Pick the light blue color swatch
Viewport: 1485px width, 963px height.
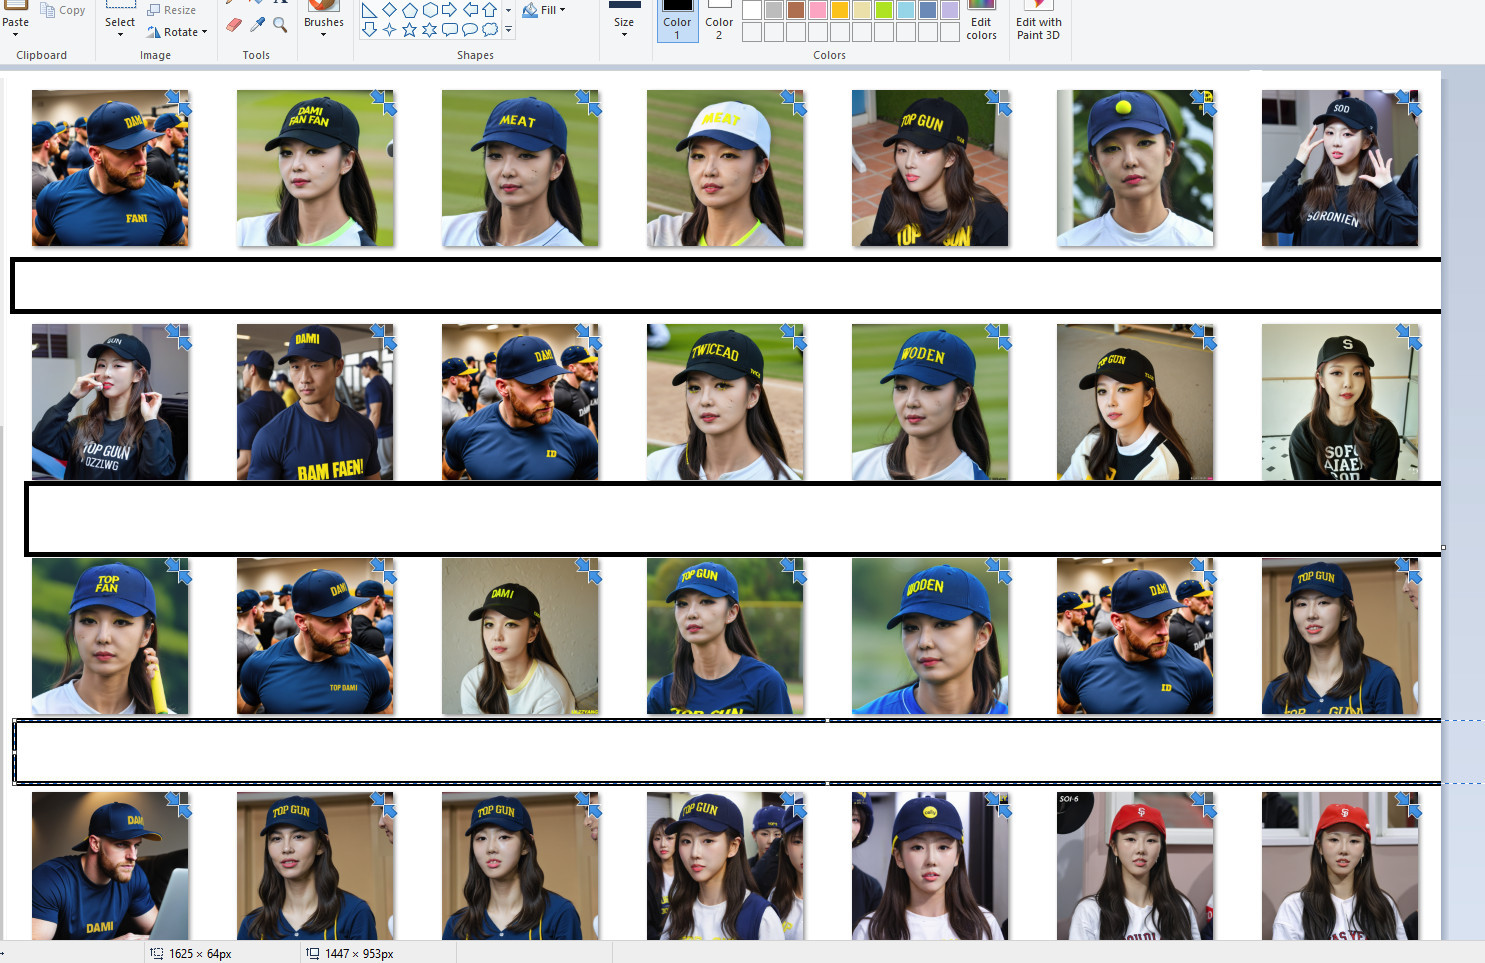coord(906,10)
